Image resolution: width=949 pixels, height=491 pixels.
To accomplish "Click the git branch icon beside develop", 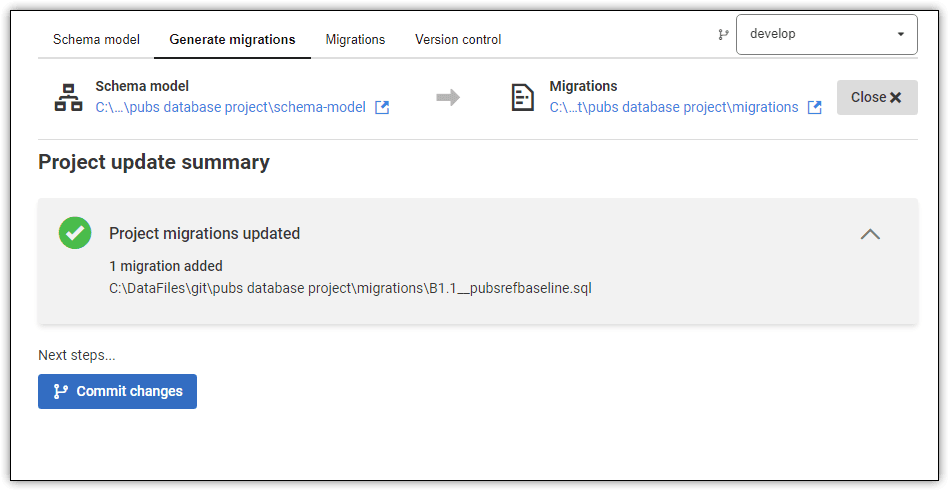I will tap(723, 35).
